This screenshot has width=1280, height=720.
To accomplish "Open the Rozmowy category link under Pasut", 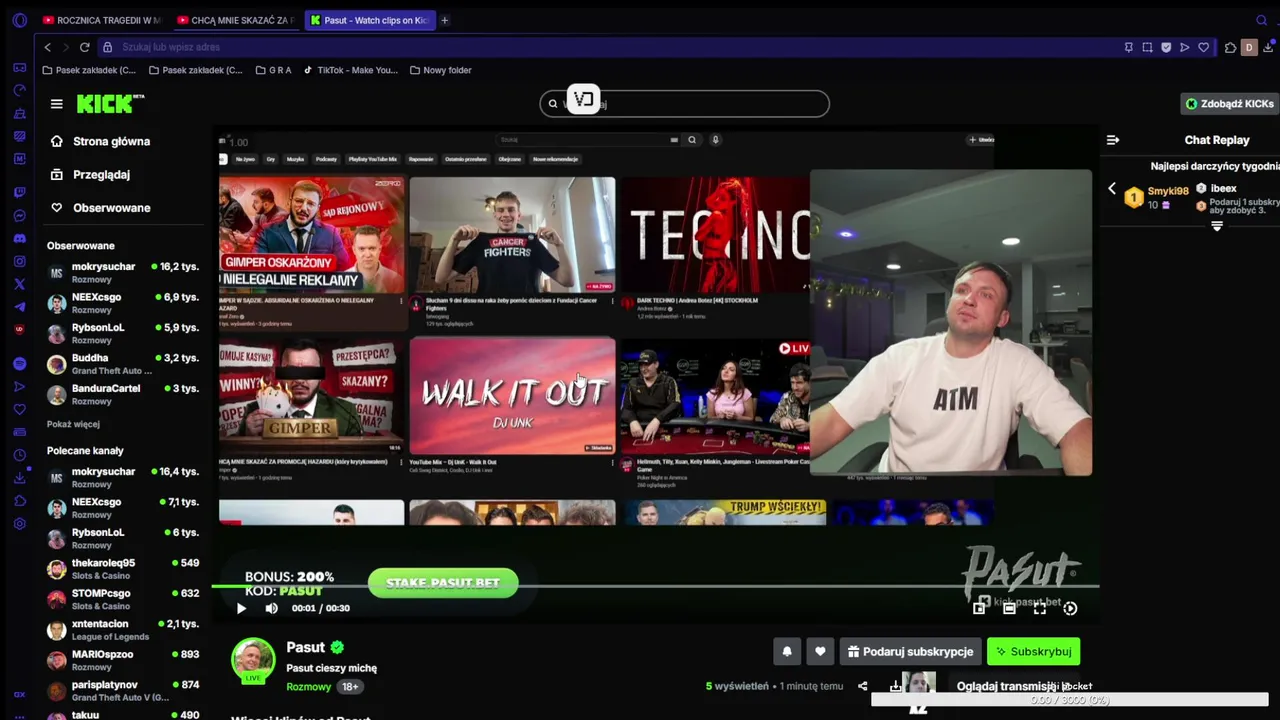I will tap(308, 687).
